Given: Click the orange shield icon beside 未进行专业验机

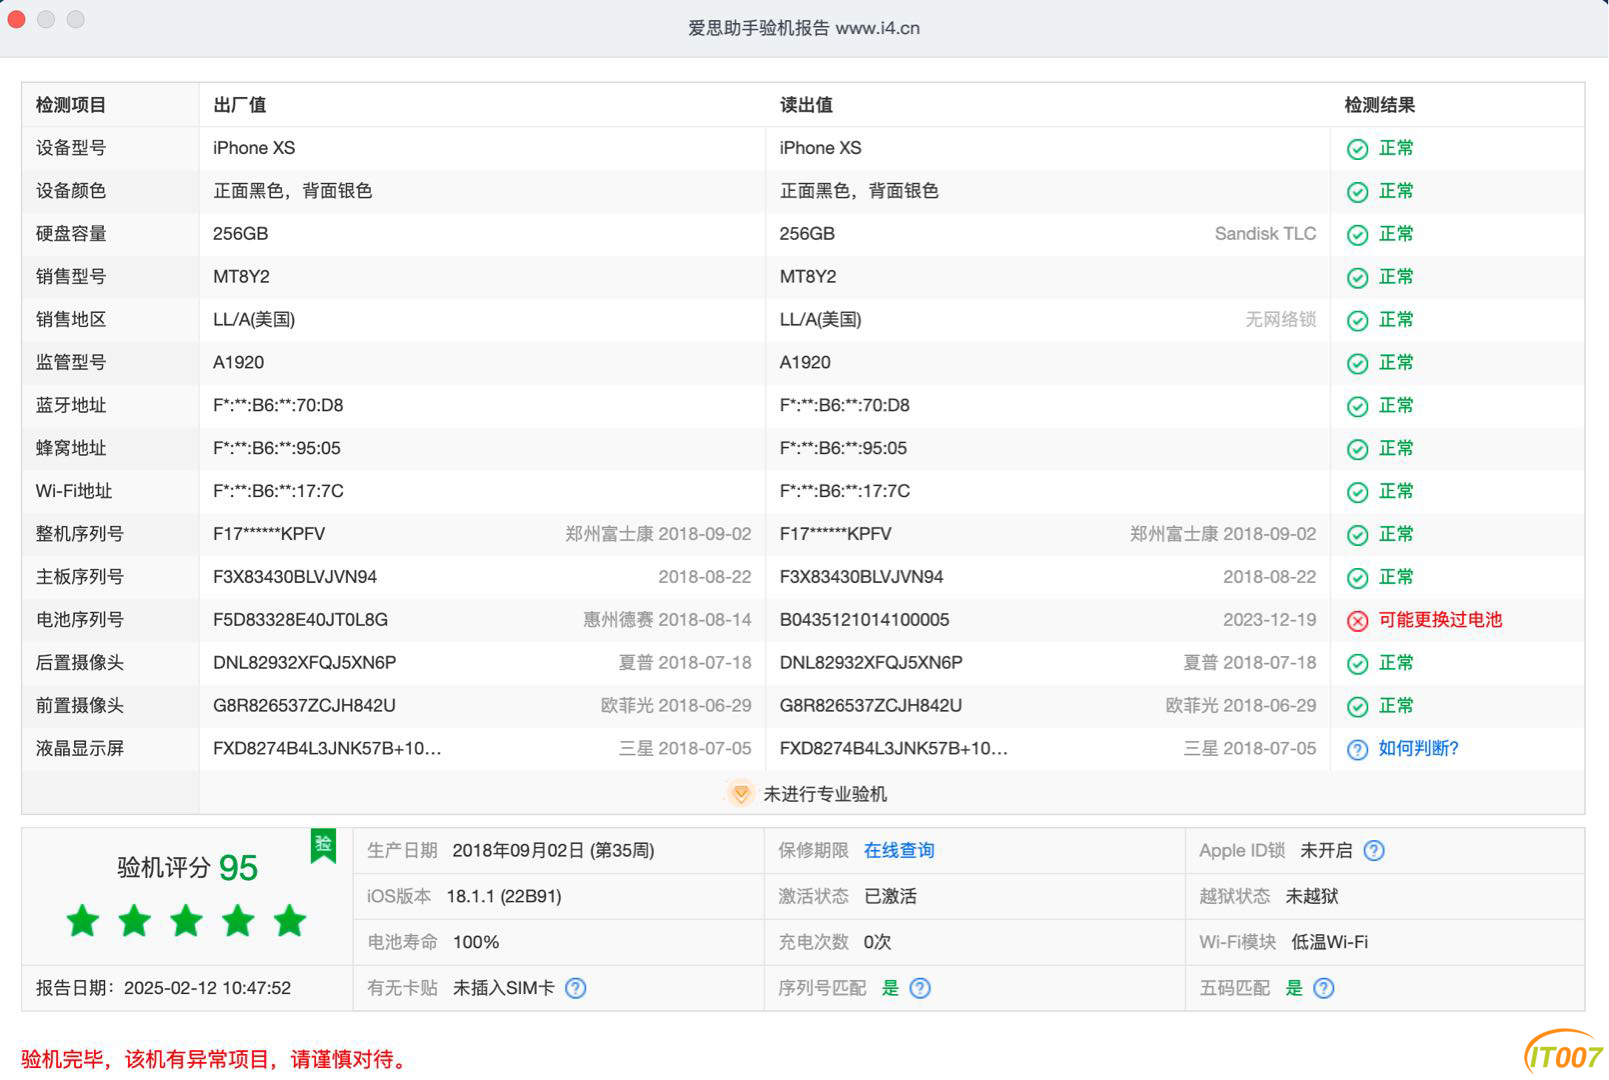Looking at the screenshot, I should click(740, 794).
